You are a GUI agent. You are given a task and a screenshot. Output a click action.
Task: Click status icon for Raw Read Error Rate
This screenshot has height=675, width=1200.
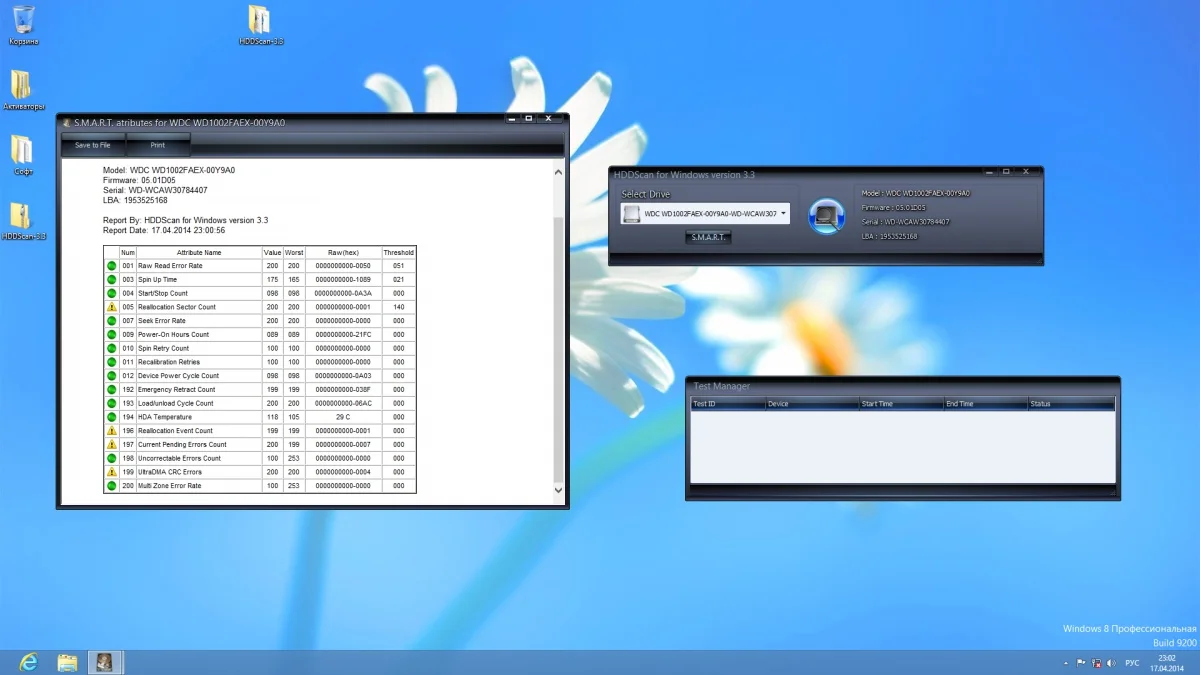click(112, 266)
